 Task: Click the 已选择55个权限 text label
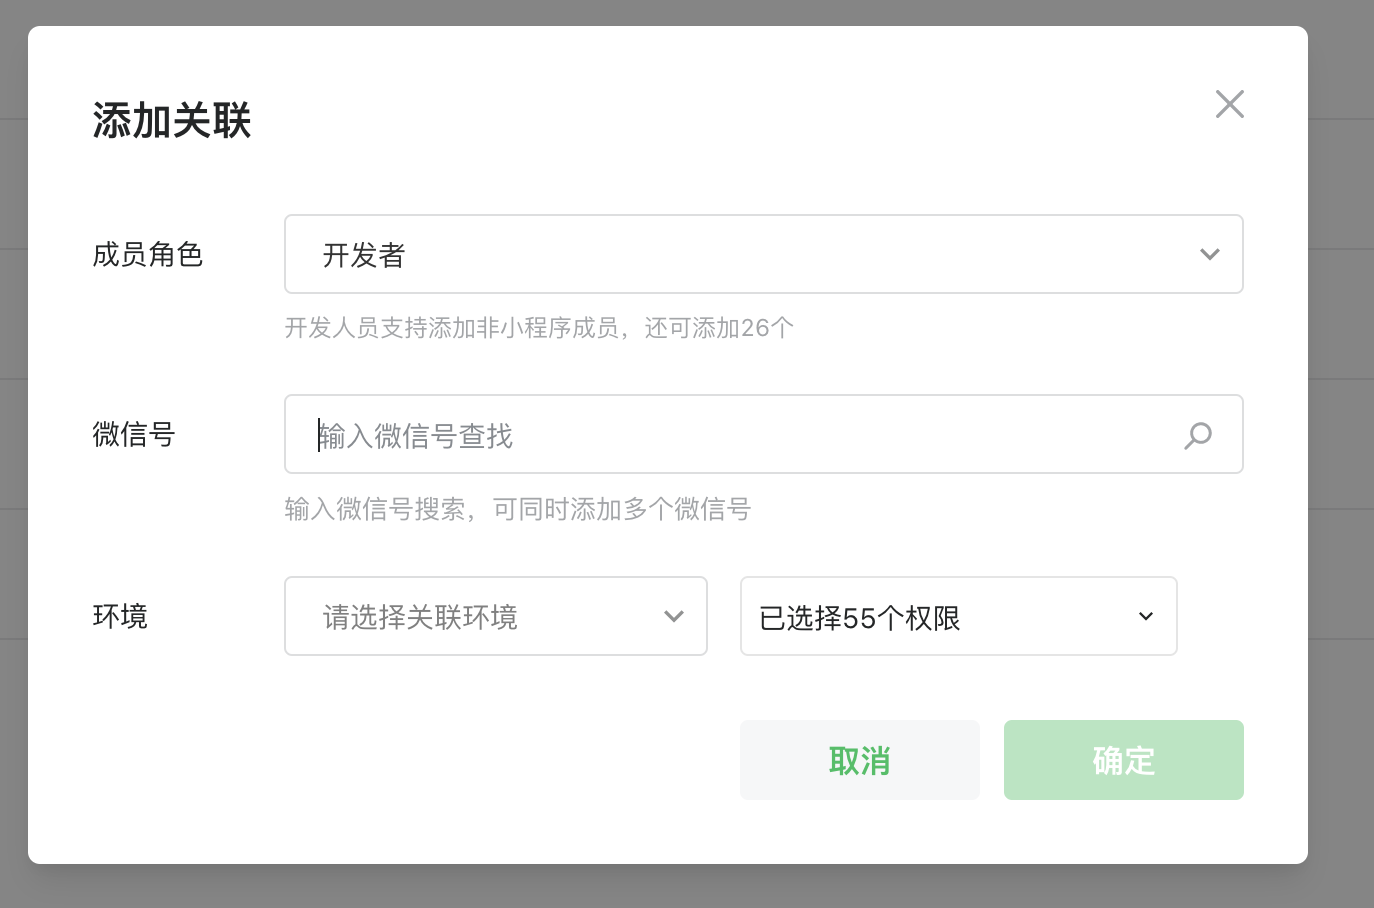[x=860, y=618]
